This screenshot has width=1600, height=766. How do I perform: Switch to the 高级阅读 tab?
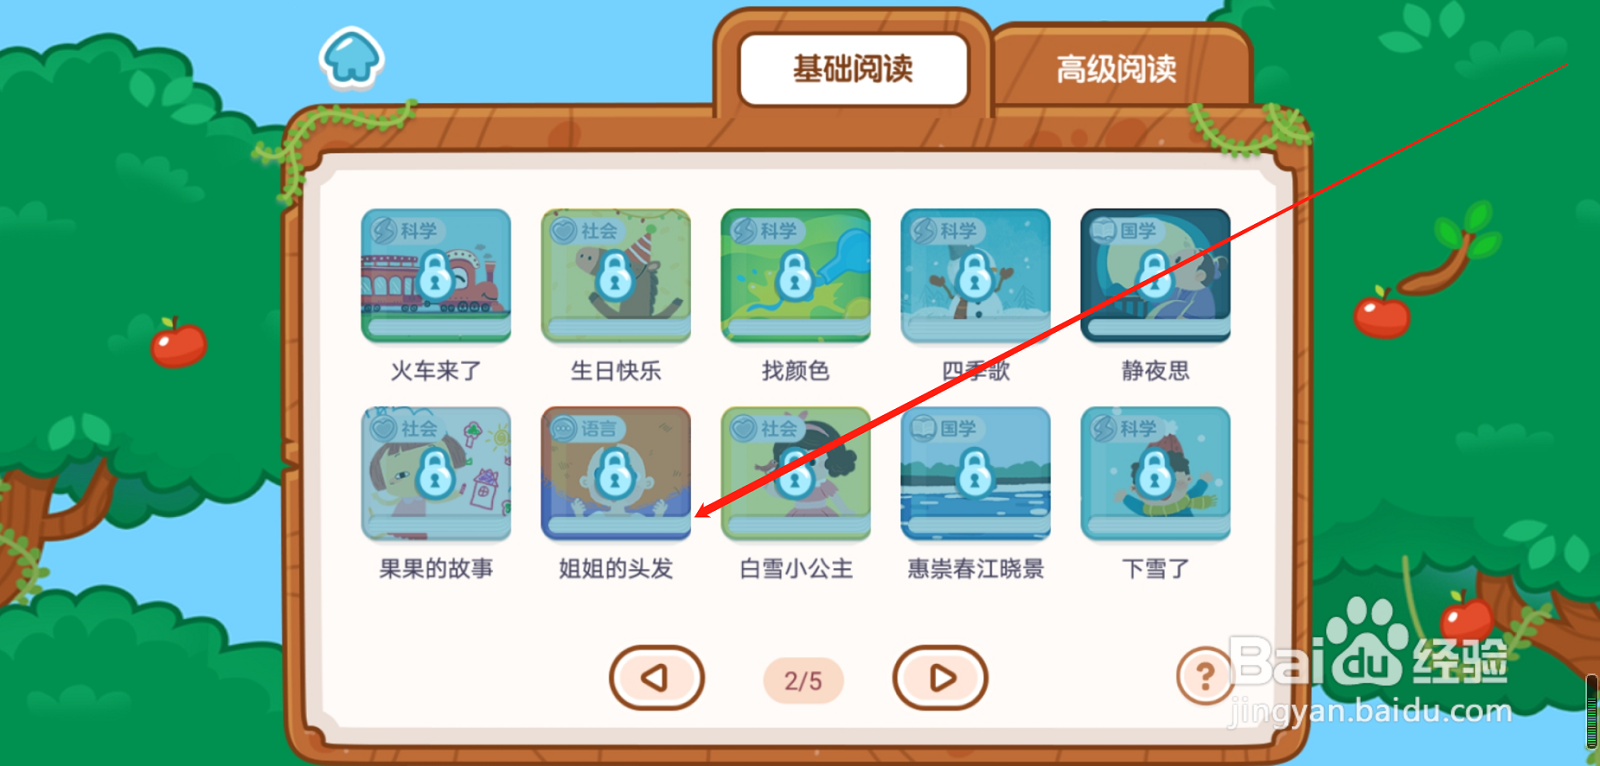click(x=1117, y=69)
